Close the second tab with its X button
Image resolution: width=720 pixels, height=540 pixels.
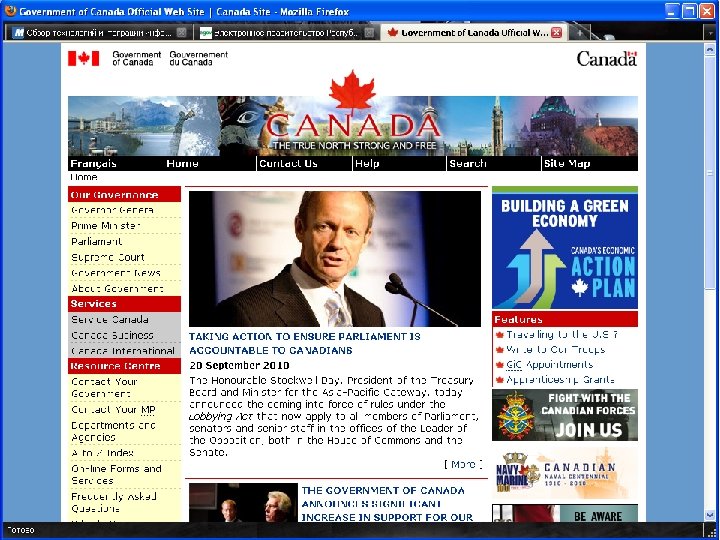pyautogui.click(x=369, y=33)
